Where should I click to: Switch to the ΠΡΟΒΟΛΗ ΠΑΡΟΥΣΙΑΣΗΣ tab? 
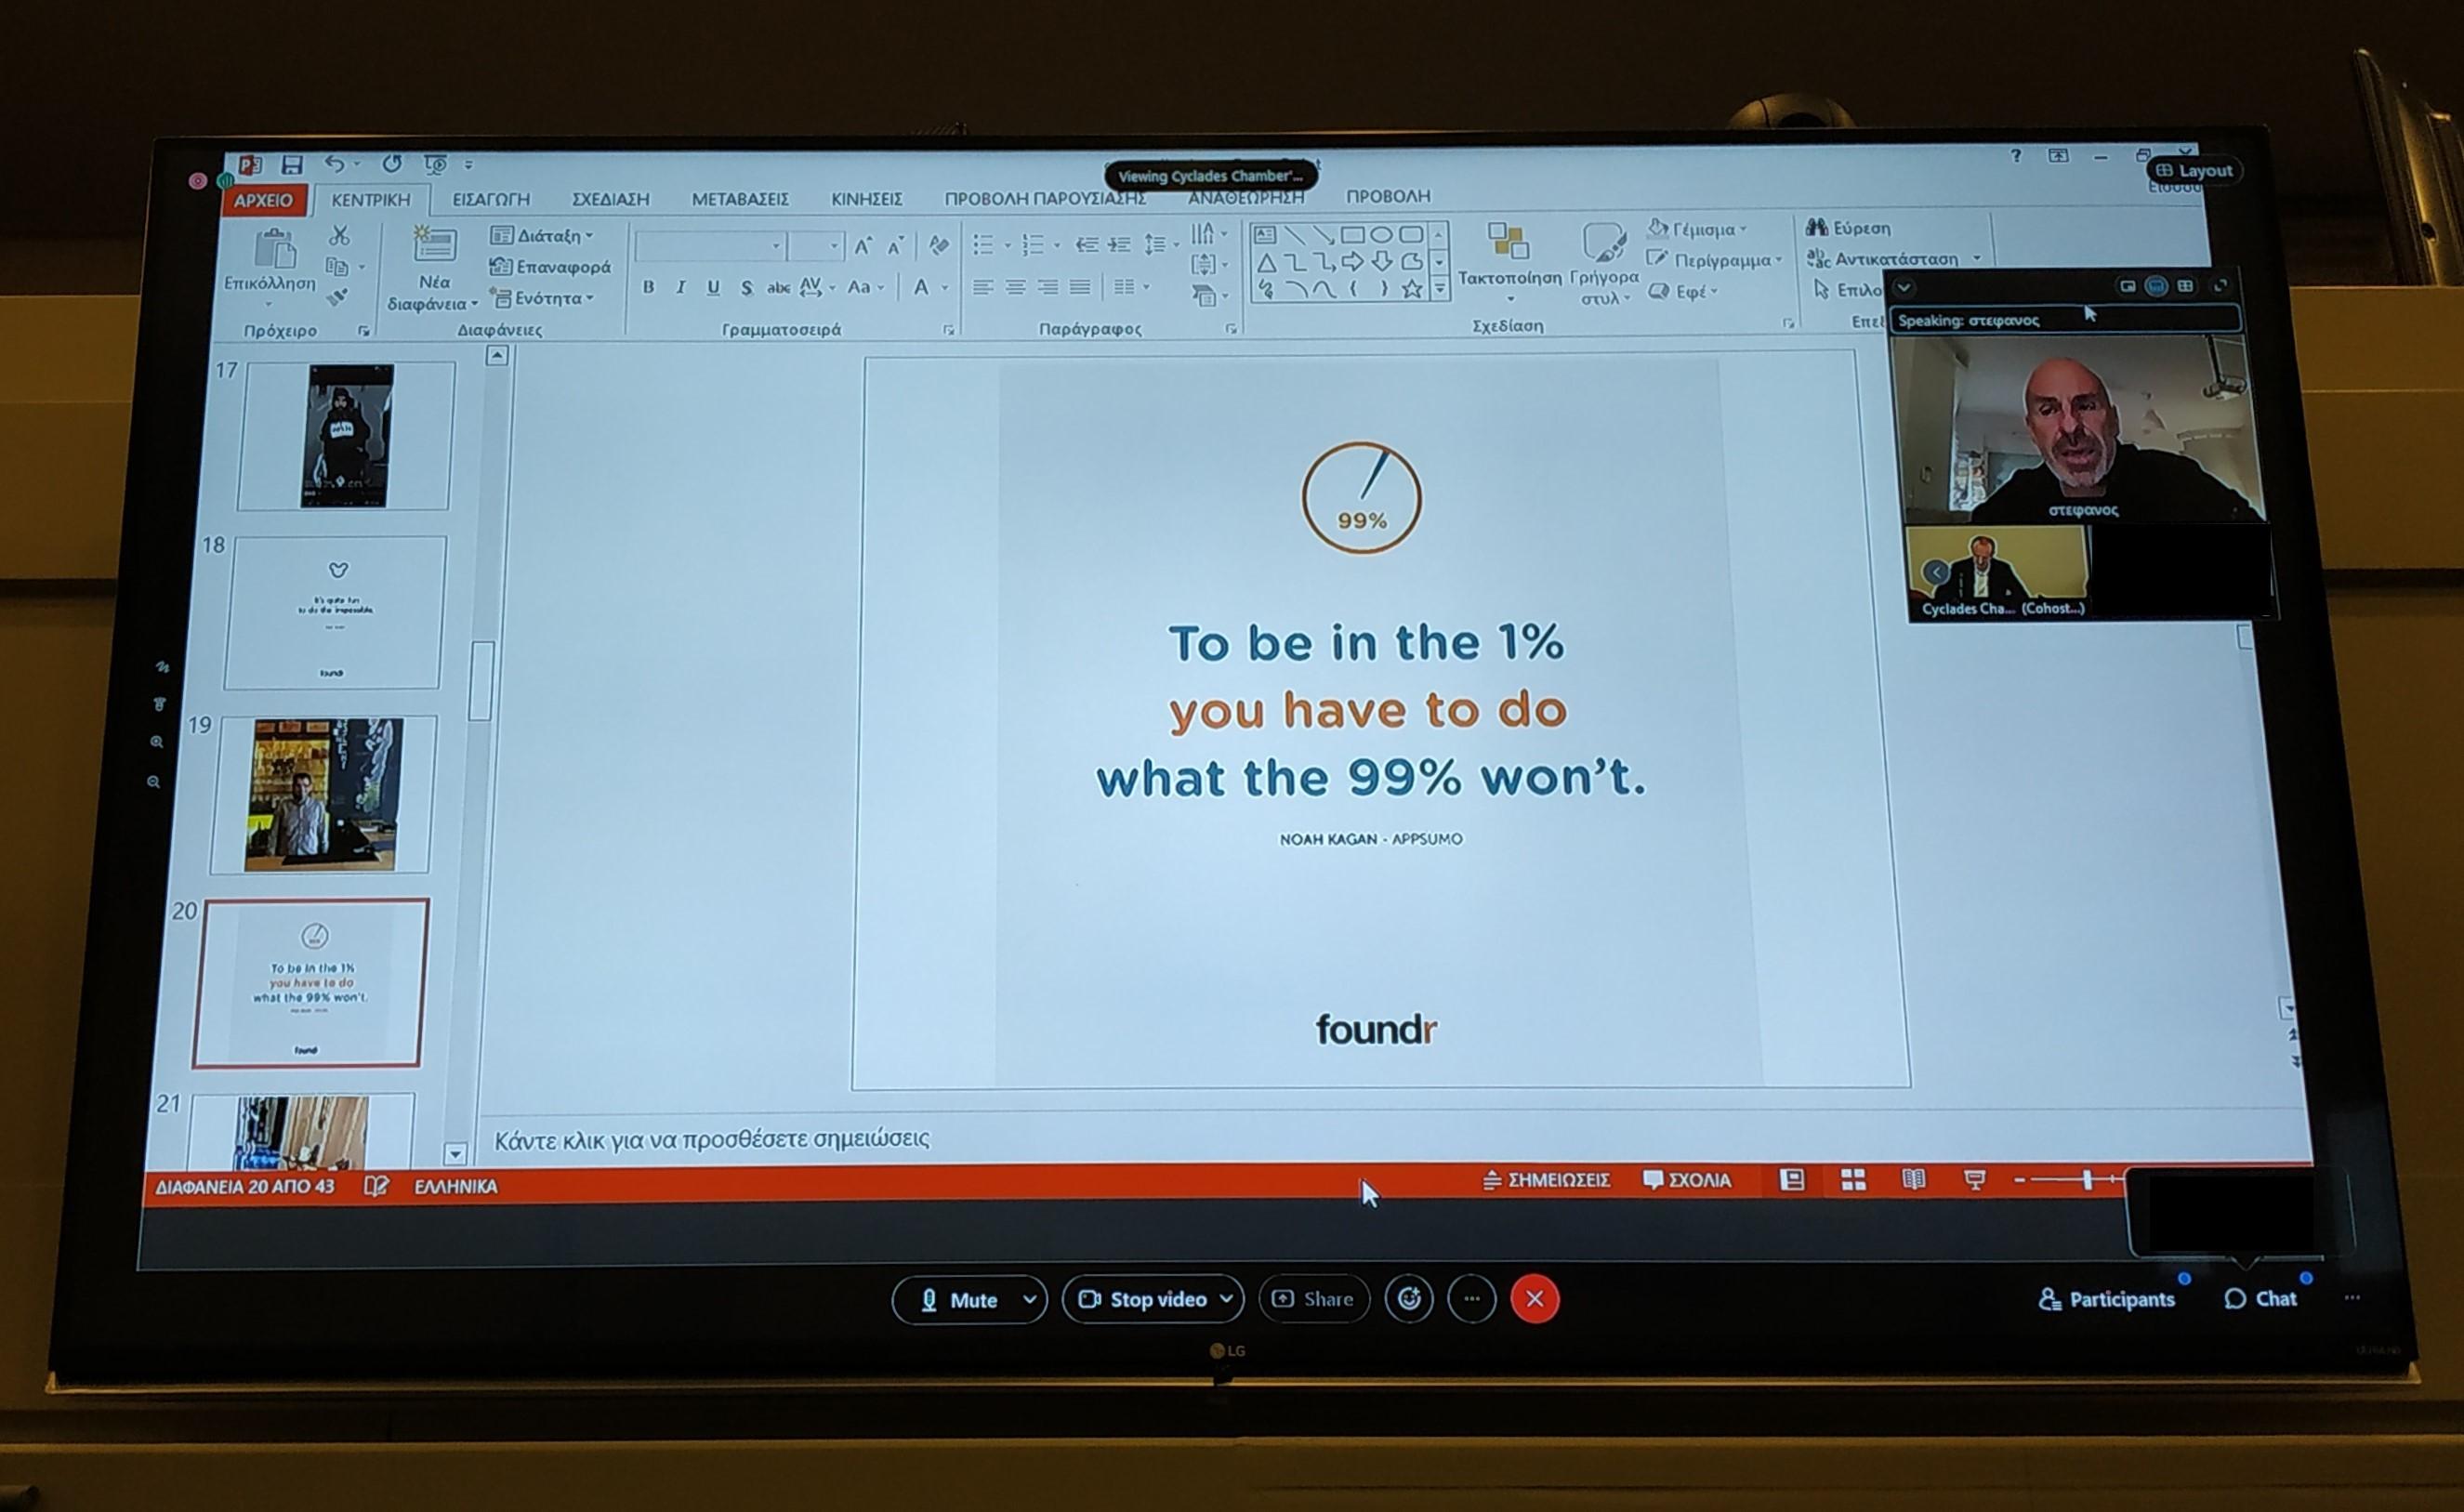coord(1045,198)
